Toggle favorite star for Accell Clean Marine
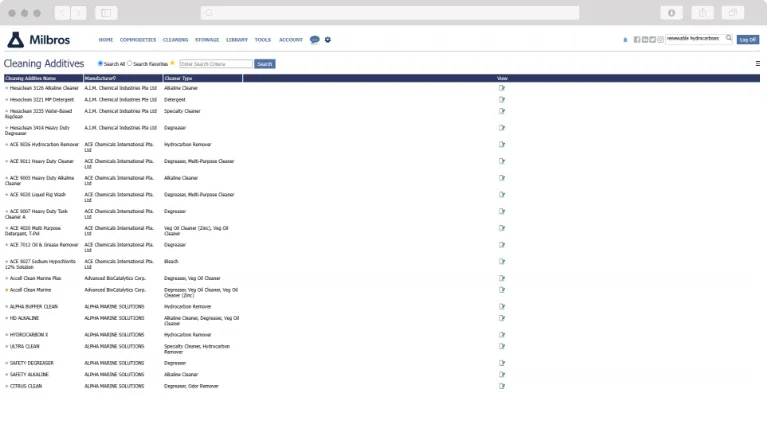Screen dimensions: 767x421 pyautogui.click(x=6, y=290)
